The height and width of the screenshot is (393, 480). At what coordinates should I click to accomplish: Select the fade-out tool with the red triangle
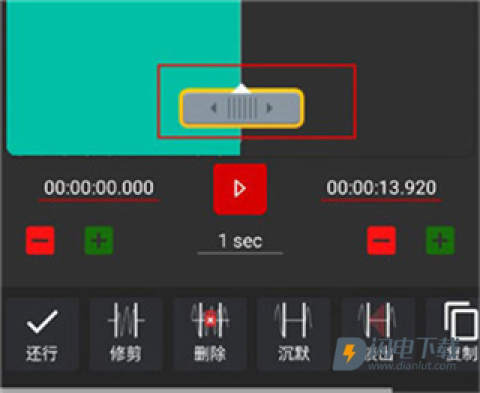coord(378,333)
